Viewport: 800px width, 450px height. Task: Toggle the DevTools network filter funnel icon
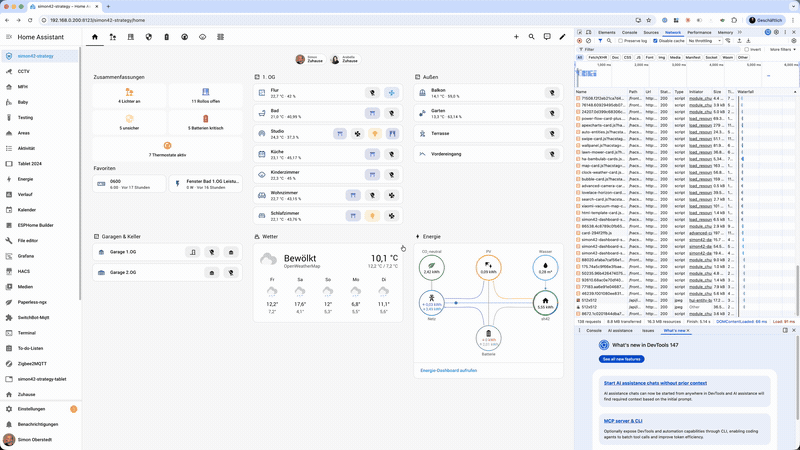(600, 41)
